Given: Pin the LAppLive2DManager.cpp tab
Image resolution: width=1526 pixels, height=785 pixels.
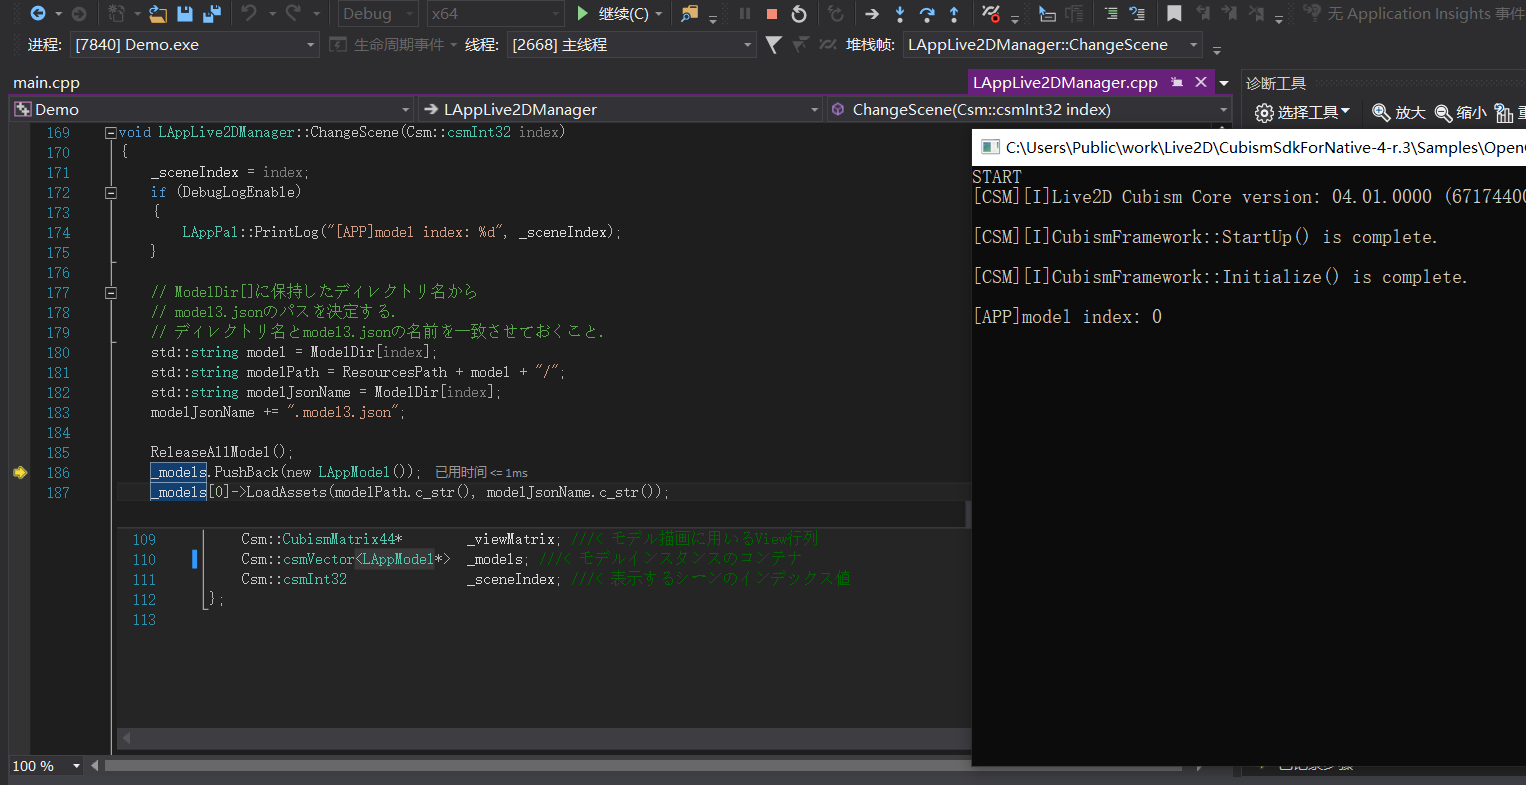Looking at the screenshot, I should pos(1177,82).
